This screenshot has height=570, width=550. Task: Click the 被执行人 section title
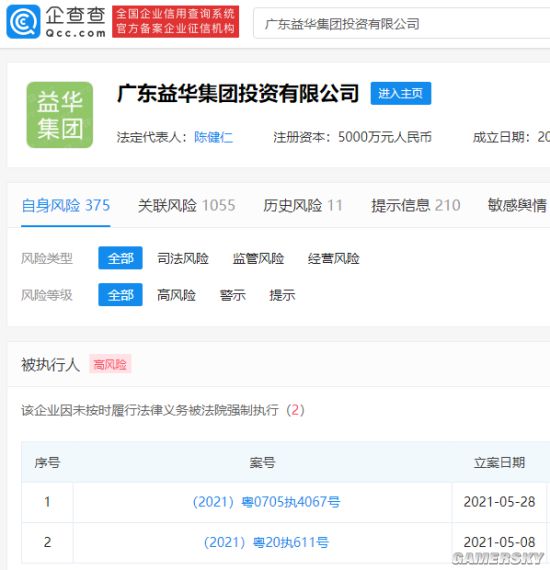[51, 364]
